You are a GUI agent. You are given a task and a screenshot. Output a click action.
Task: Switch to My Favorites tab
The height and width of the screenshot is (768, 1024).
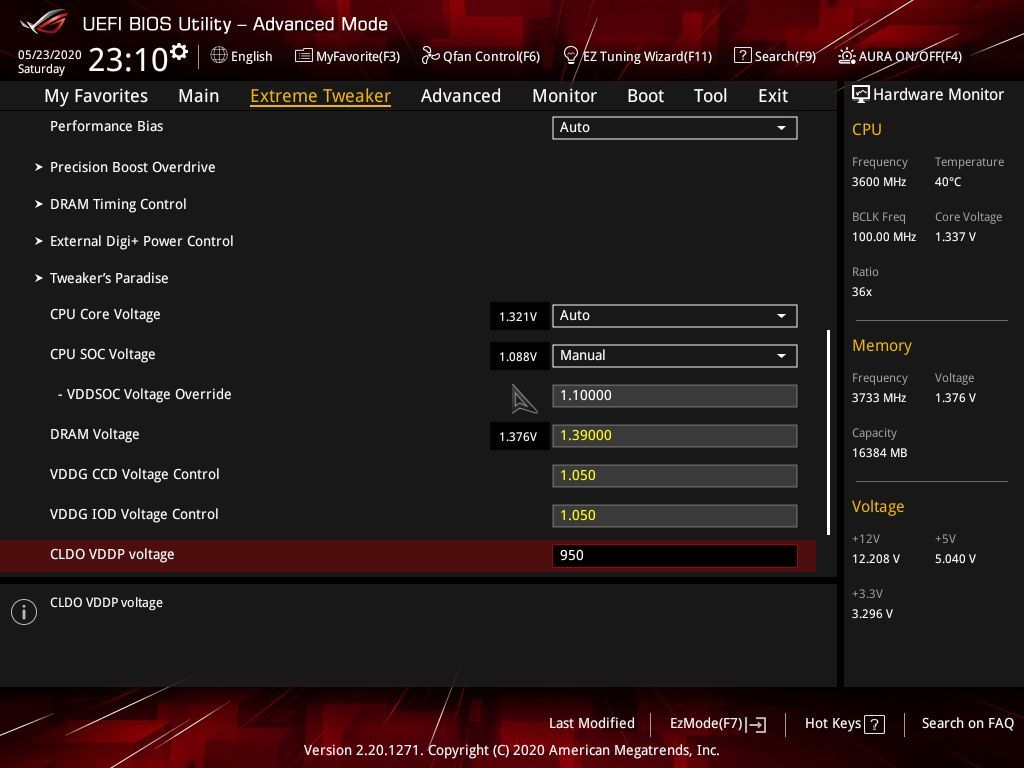[96, 96]
